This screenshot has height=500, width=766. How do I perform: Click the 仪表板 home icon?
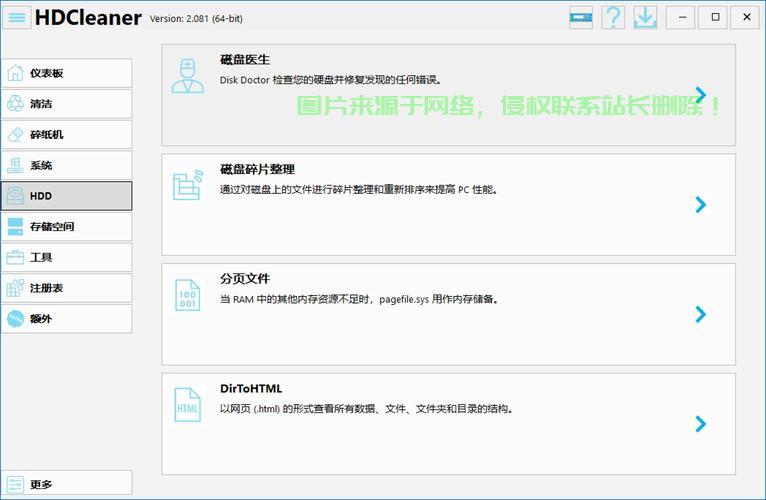pyautogui.click(x=15, y=73)
